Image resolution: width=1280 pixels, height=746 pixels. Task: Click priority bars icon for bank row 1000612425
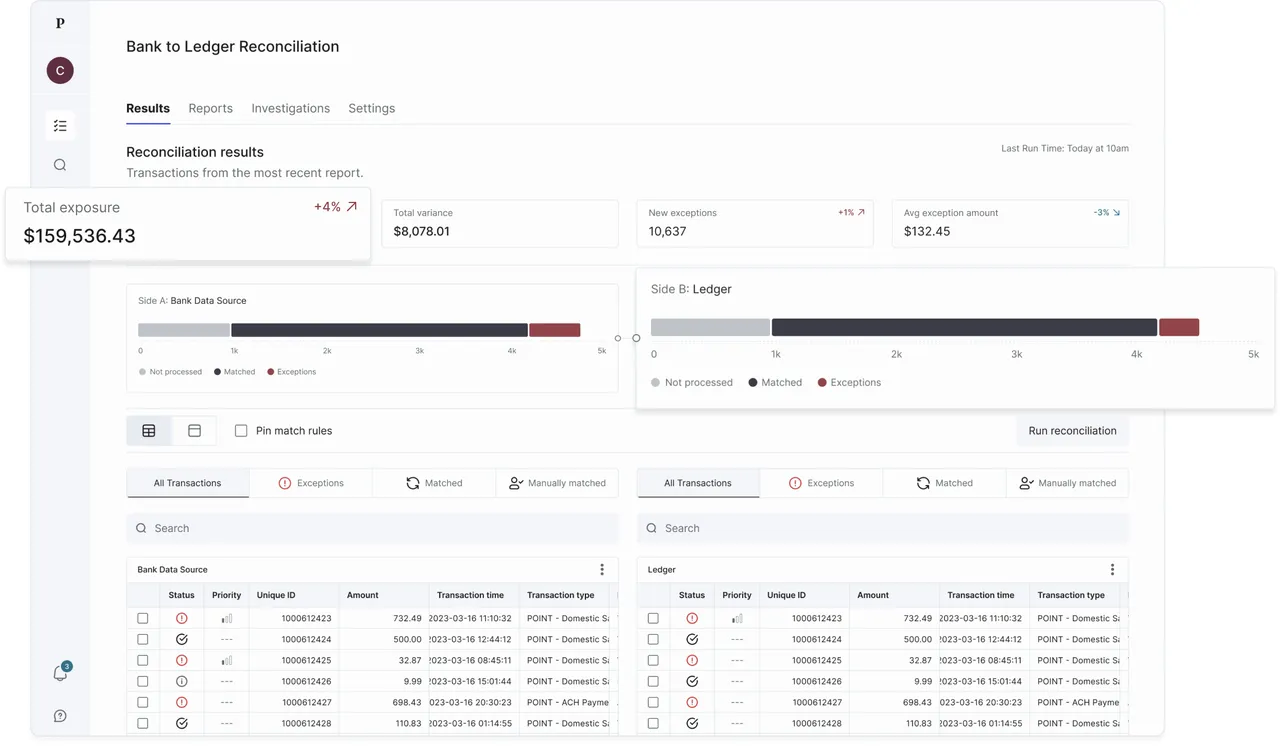[227, 661]
